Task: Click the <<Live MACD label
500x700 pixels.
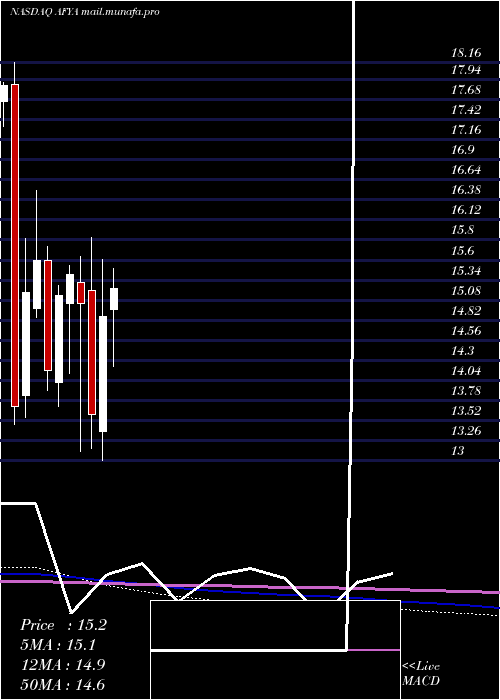Action: [x=421, y=673]
